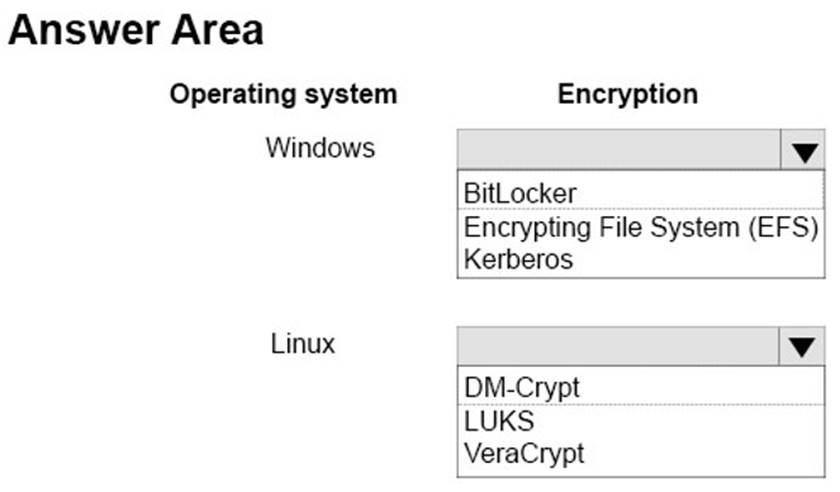Click the Encryption column header
The image size is (840, 492).
pos(628,95)
